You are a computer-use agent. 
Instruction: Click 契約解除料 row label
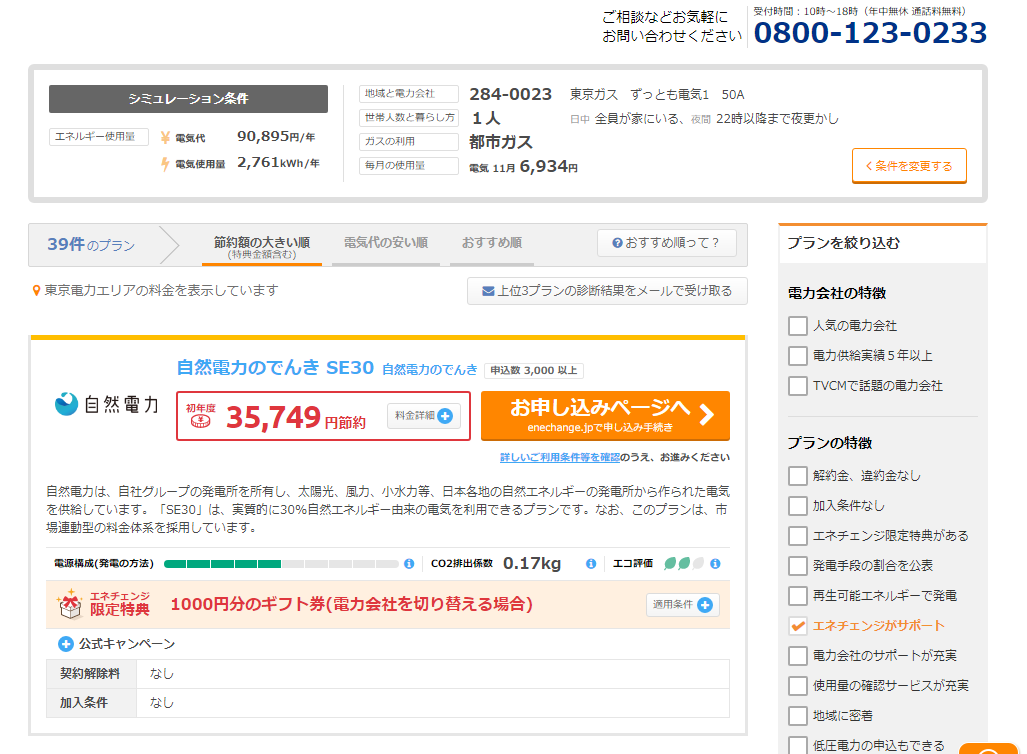(90, 673)
